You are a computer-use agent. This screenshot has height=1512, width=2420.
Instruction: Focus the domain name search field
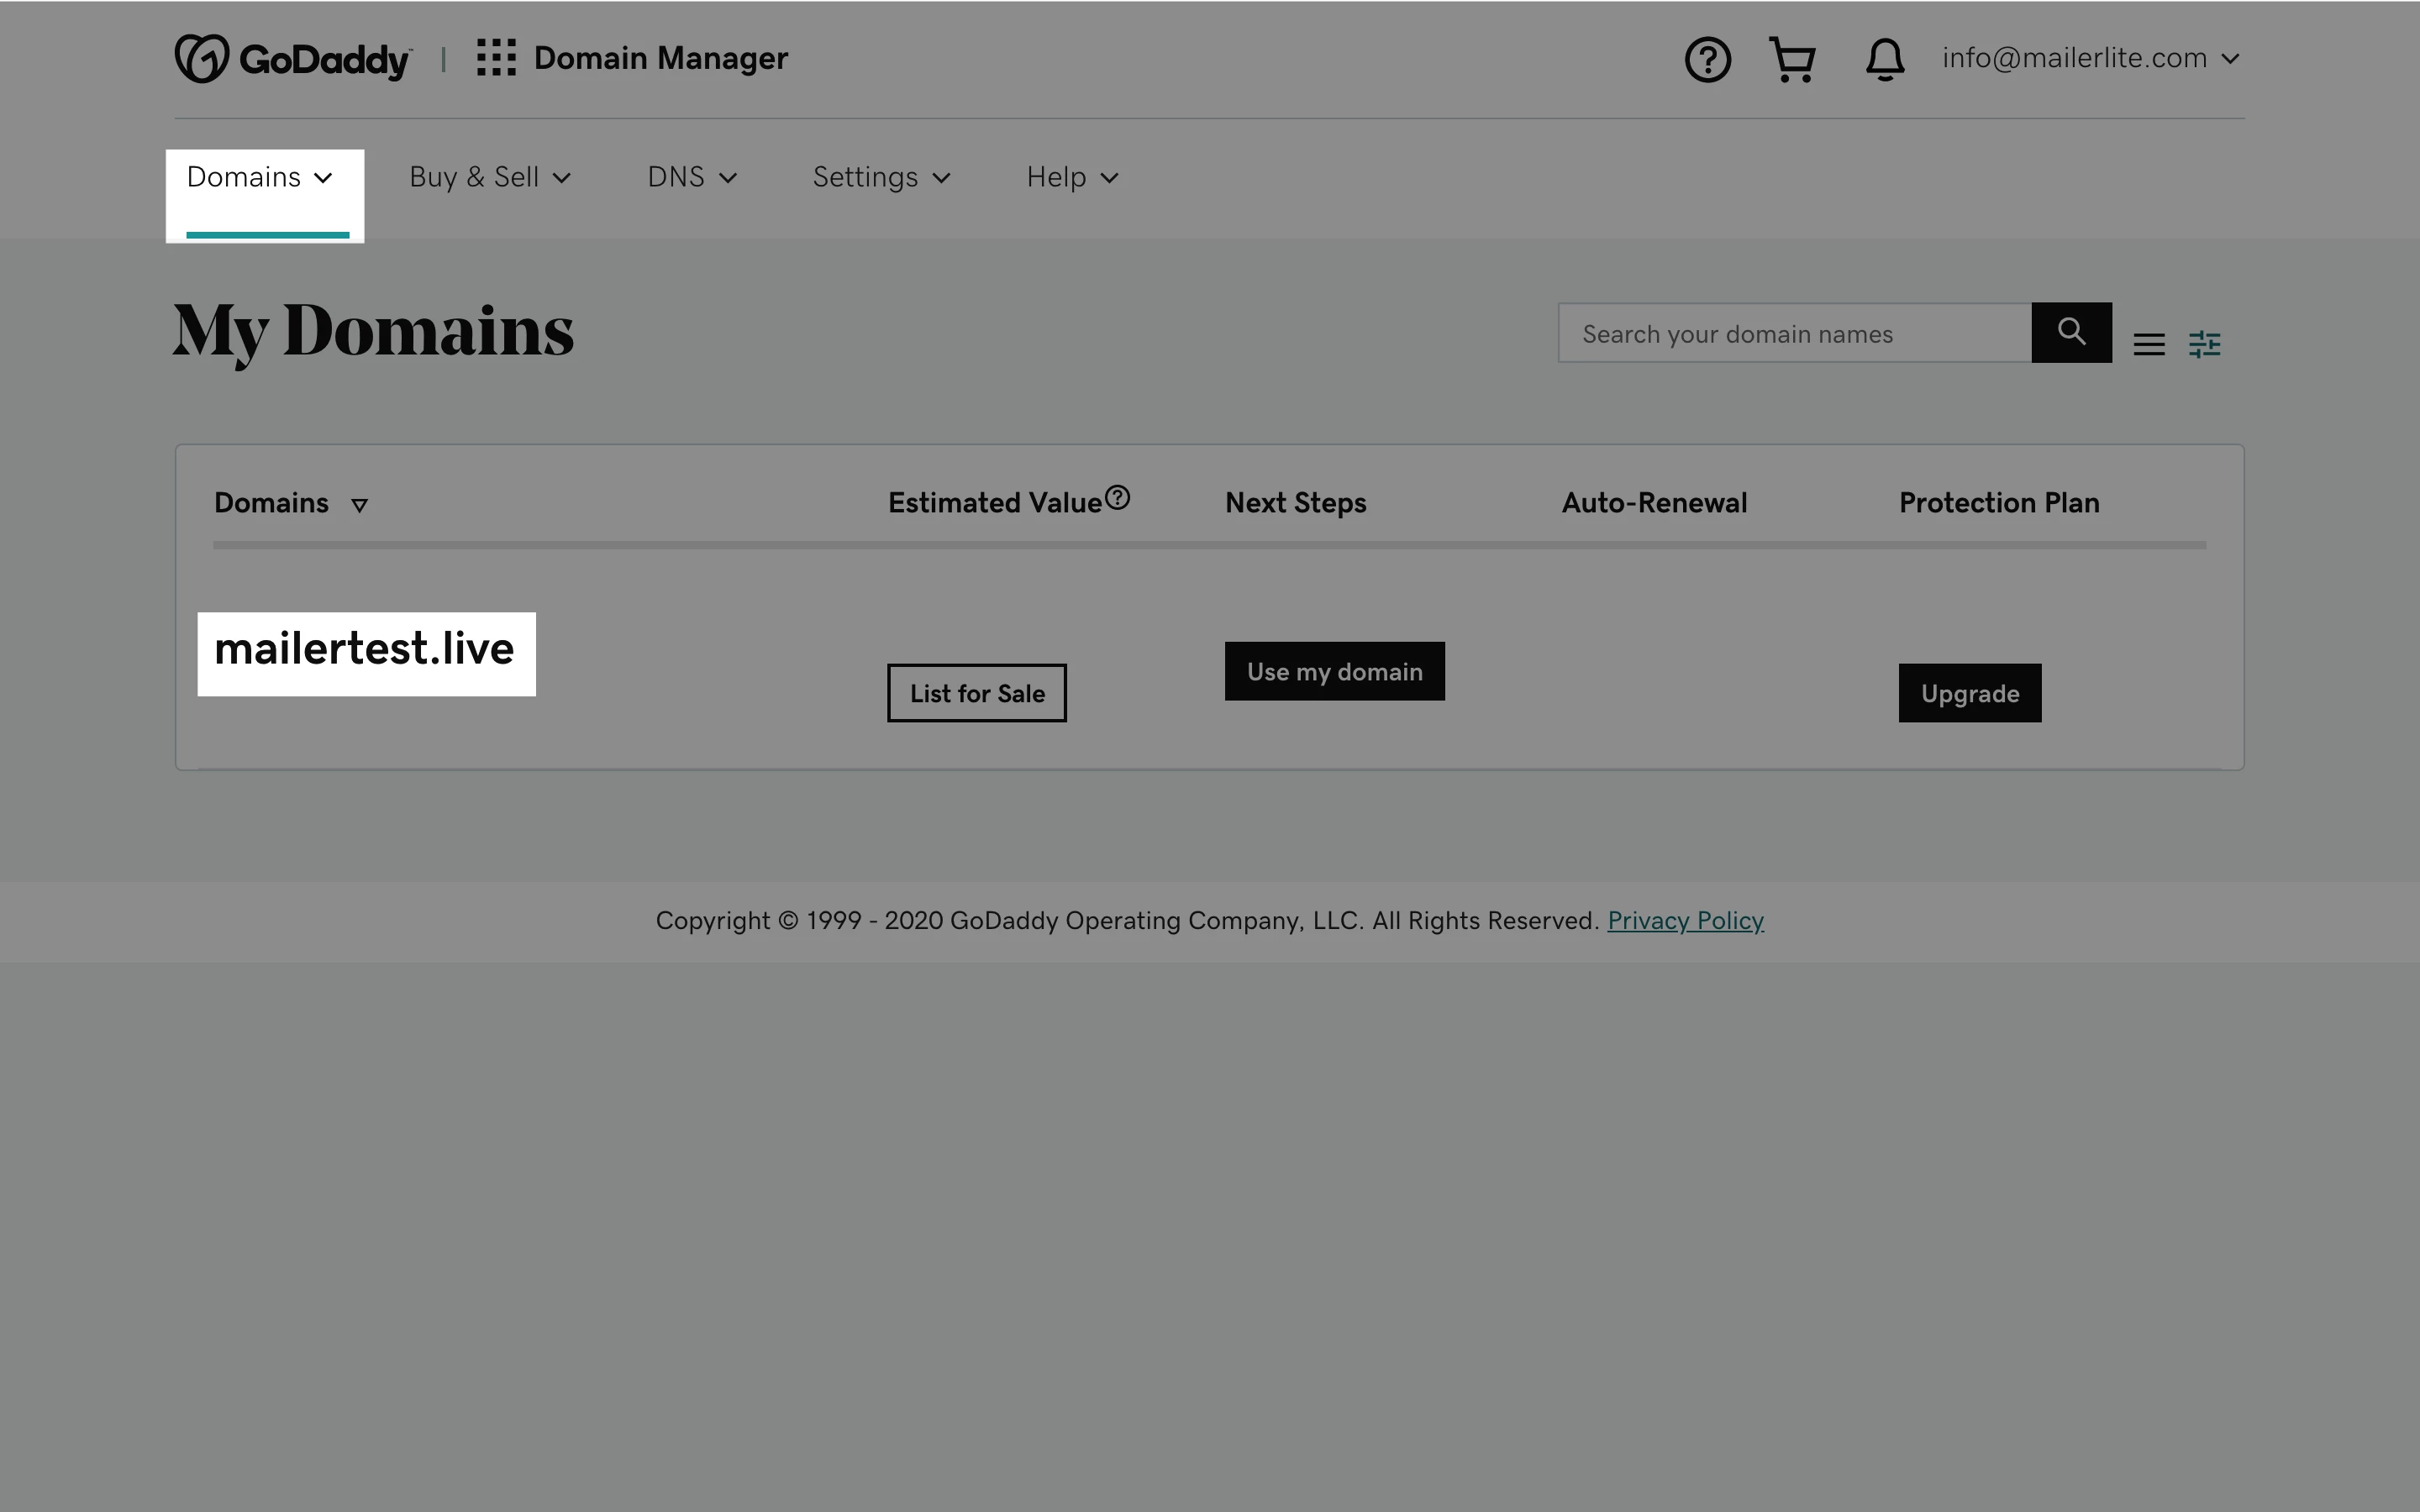1794,334
